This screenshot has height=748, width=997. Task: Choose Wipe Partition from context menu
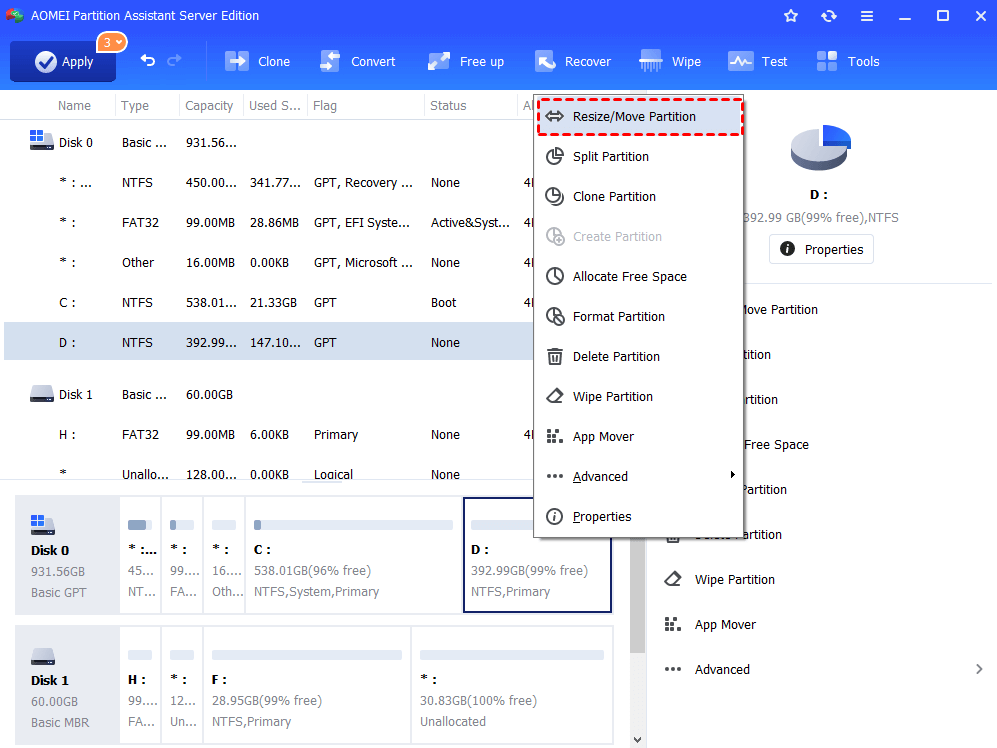[x=638, y=397]
